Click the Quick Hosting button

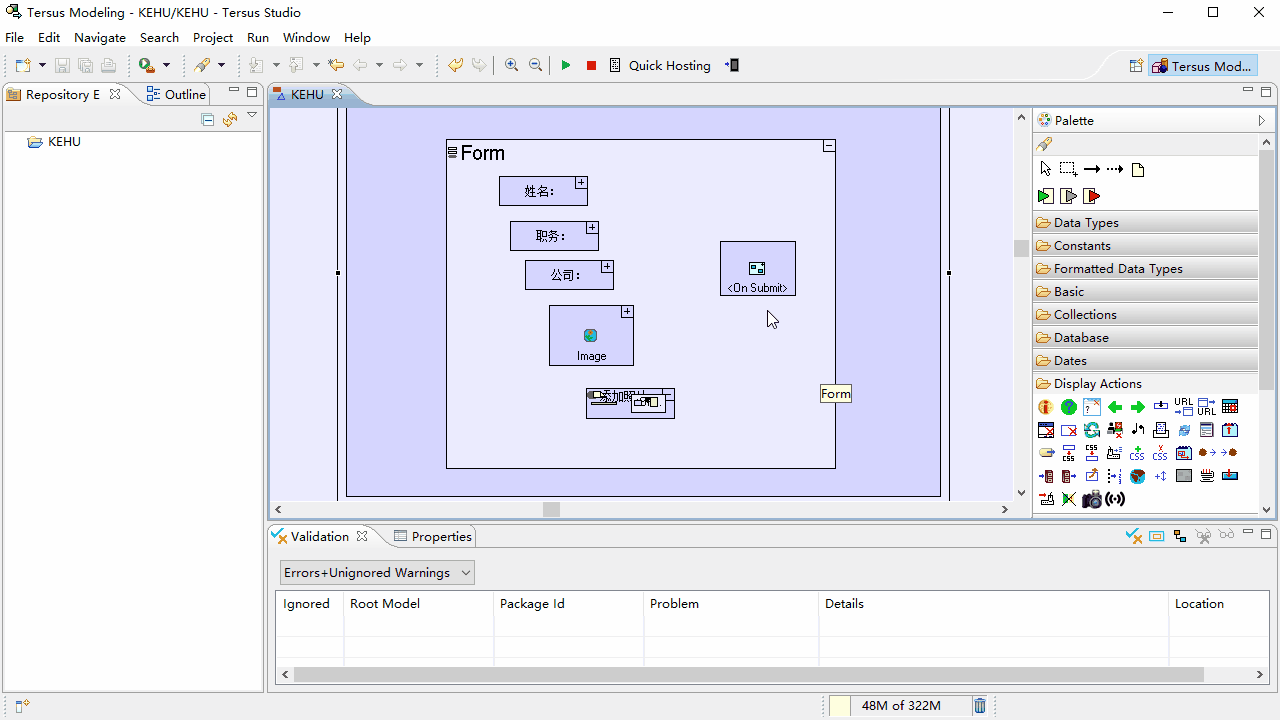coord(660,65)
